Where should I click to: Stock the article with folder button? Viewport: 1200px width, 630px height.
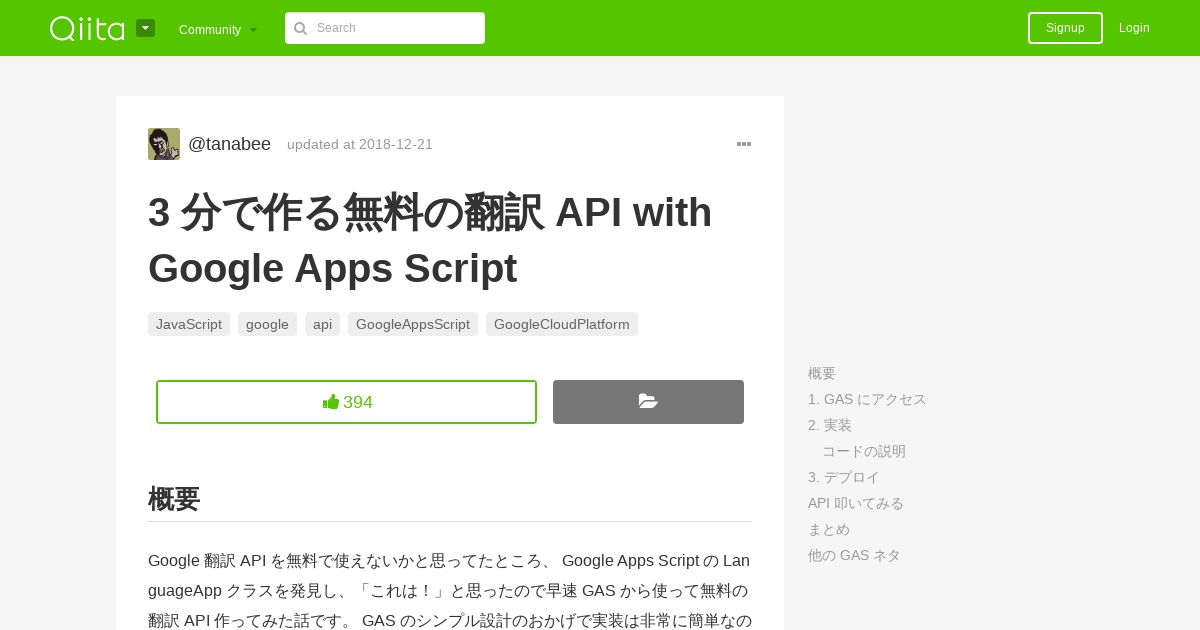point(648,402)
